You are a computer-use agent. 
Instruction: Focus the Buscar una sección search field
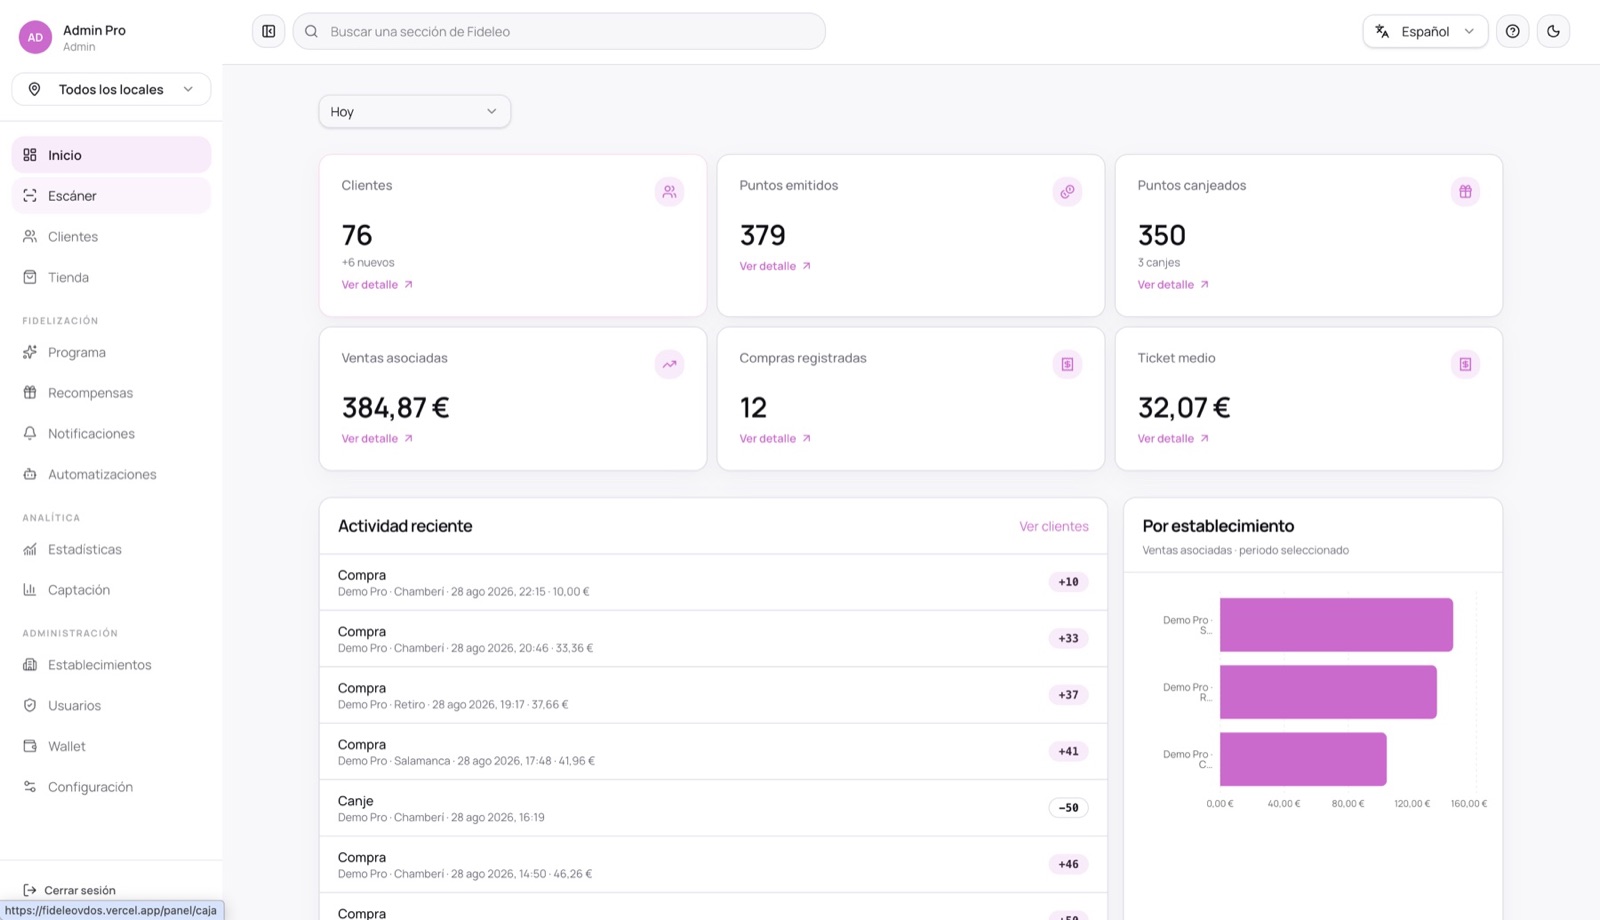coord(559,31)
